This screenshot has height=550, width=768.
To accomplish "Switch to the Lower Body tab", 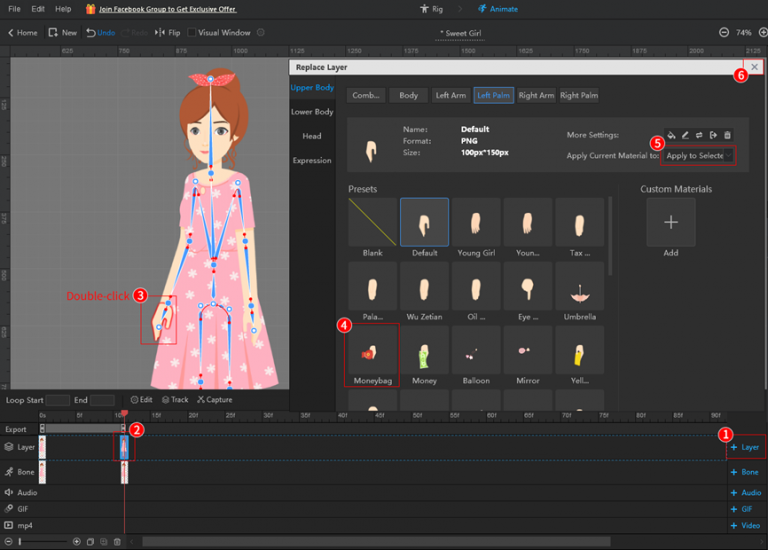I will point(312,112).
